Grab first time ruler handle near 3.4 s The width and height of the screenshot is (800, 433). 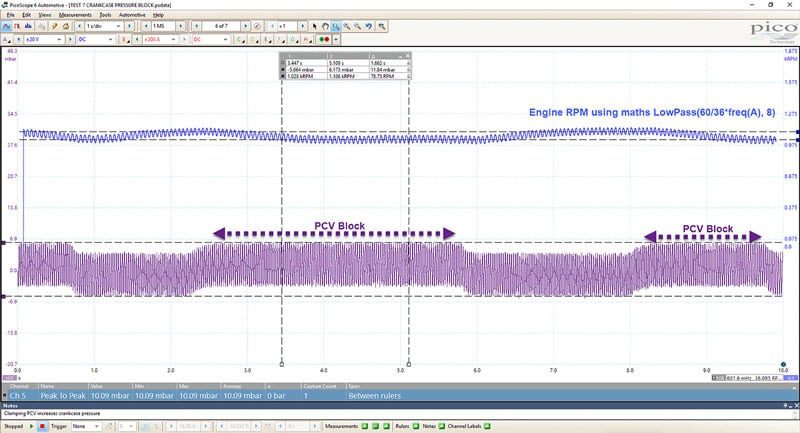(282, 364)
